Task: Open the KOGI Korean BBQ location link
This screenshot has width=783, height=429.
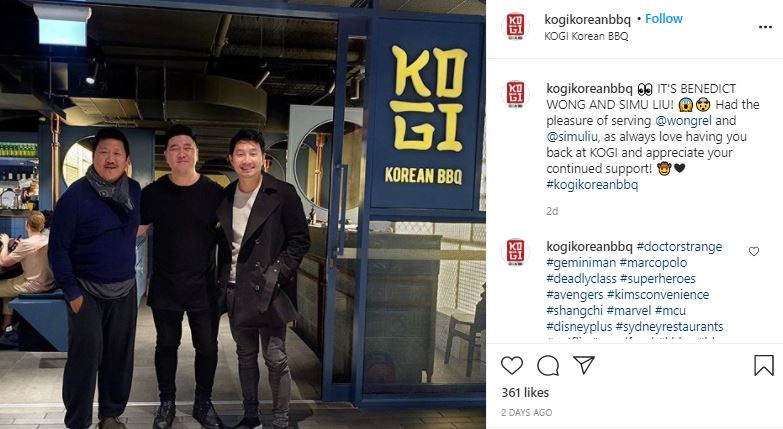Action: pyautogui.click(x=586, y=36)
